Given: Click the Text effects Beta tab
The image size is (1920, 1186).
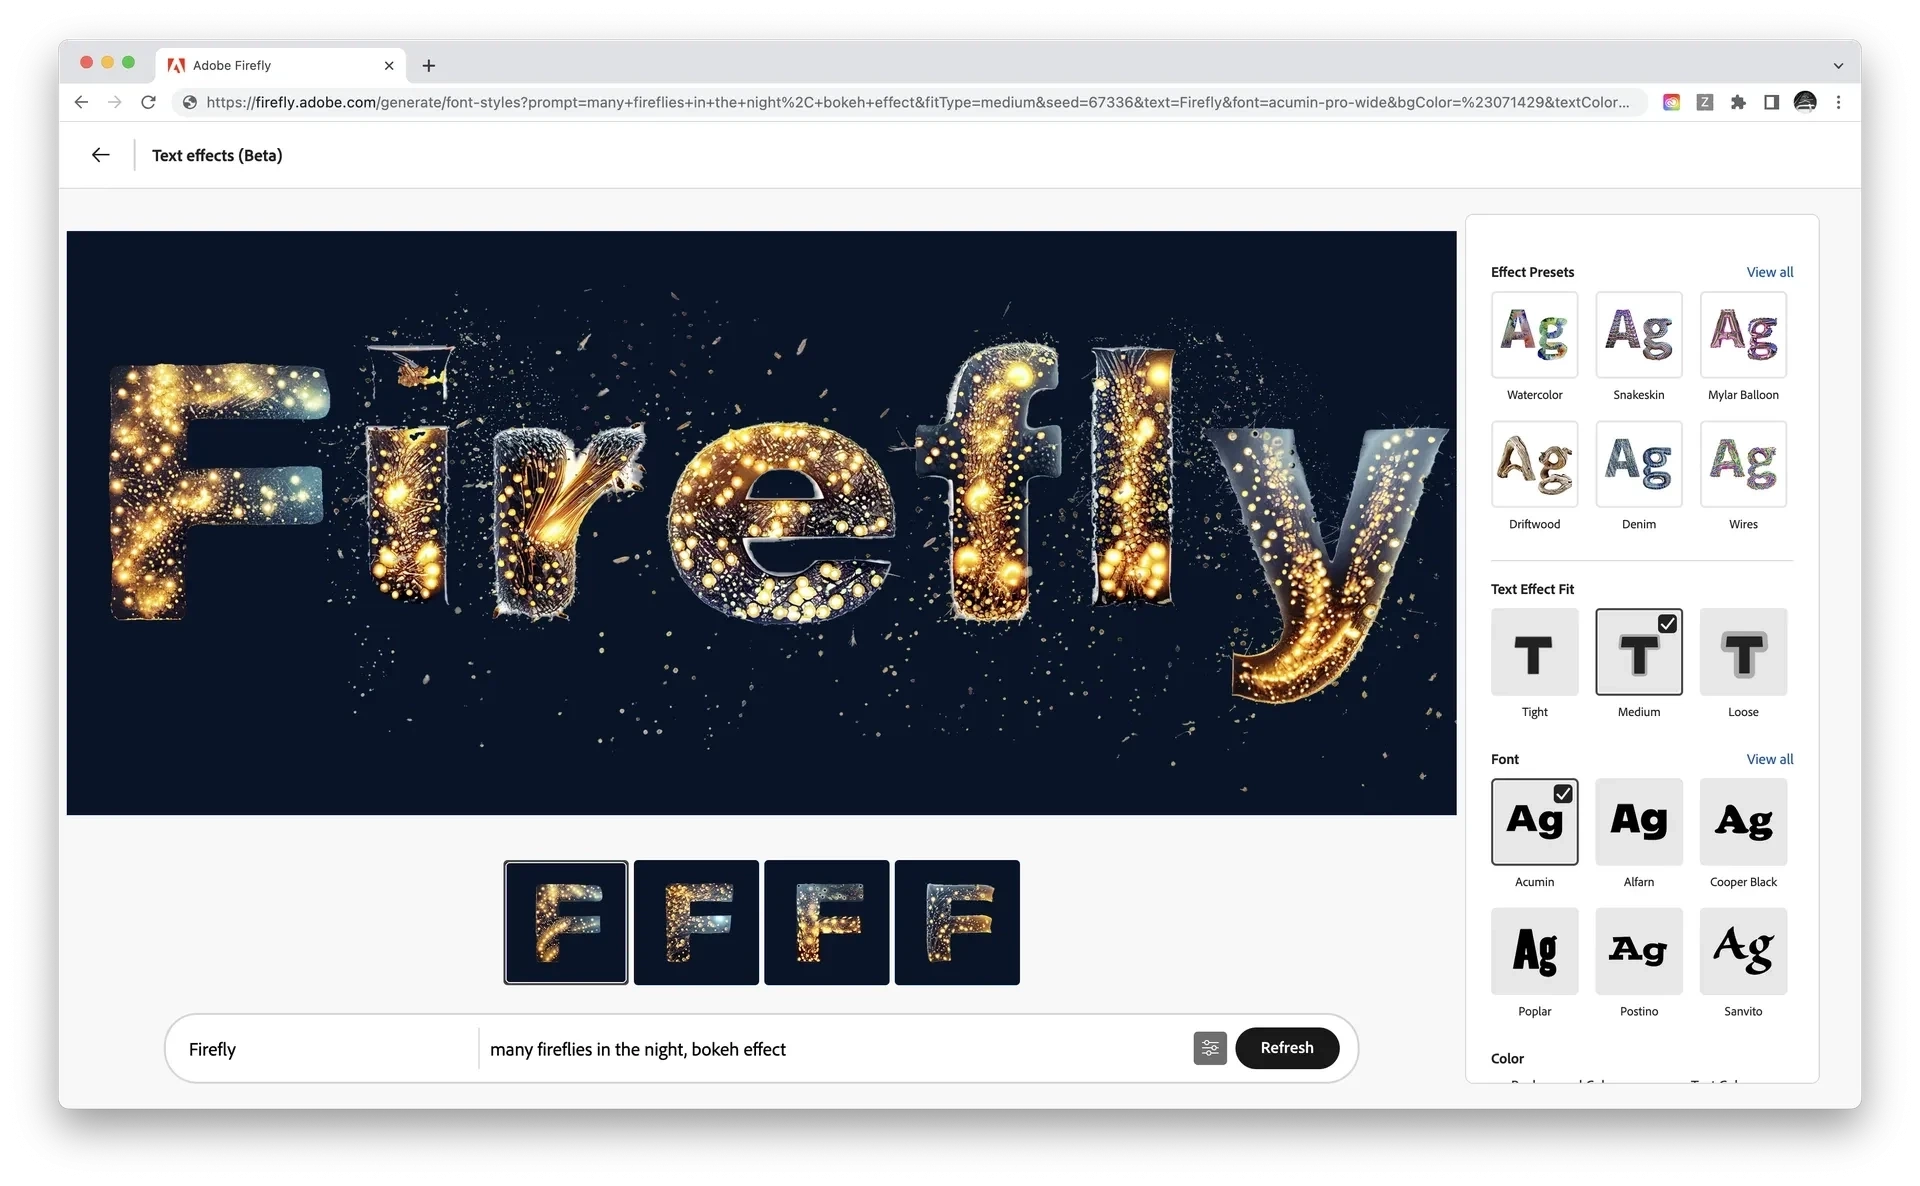Looking at the screenshot, I should pyautogui.click(x=217, y=155).
